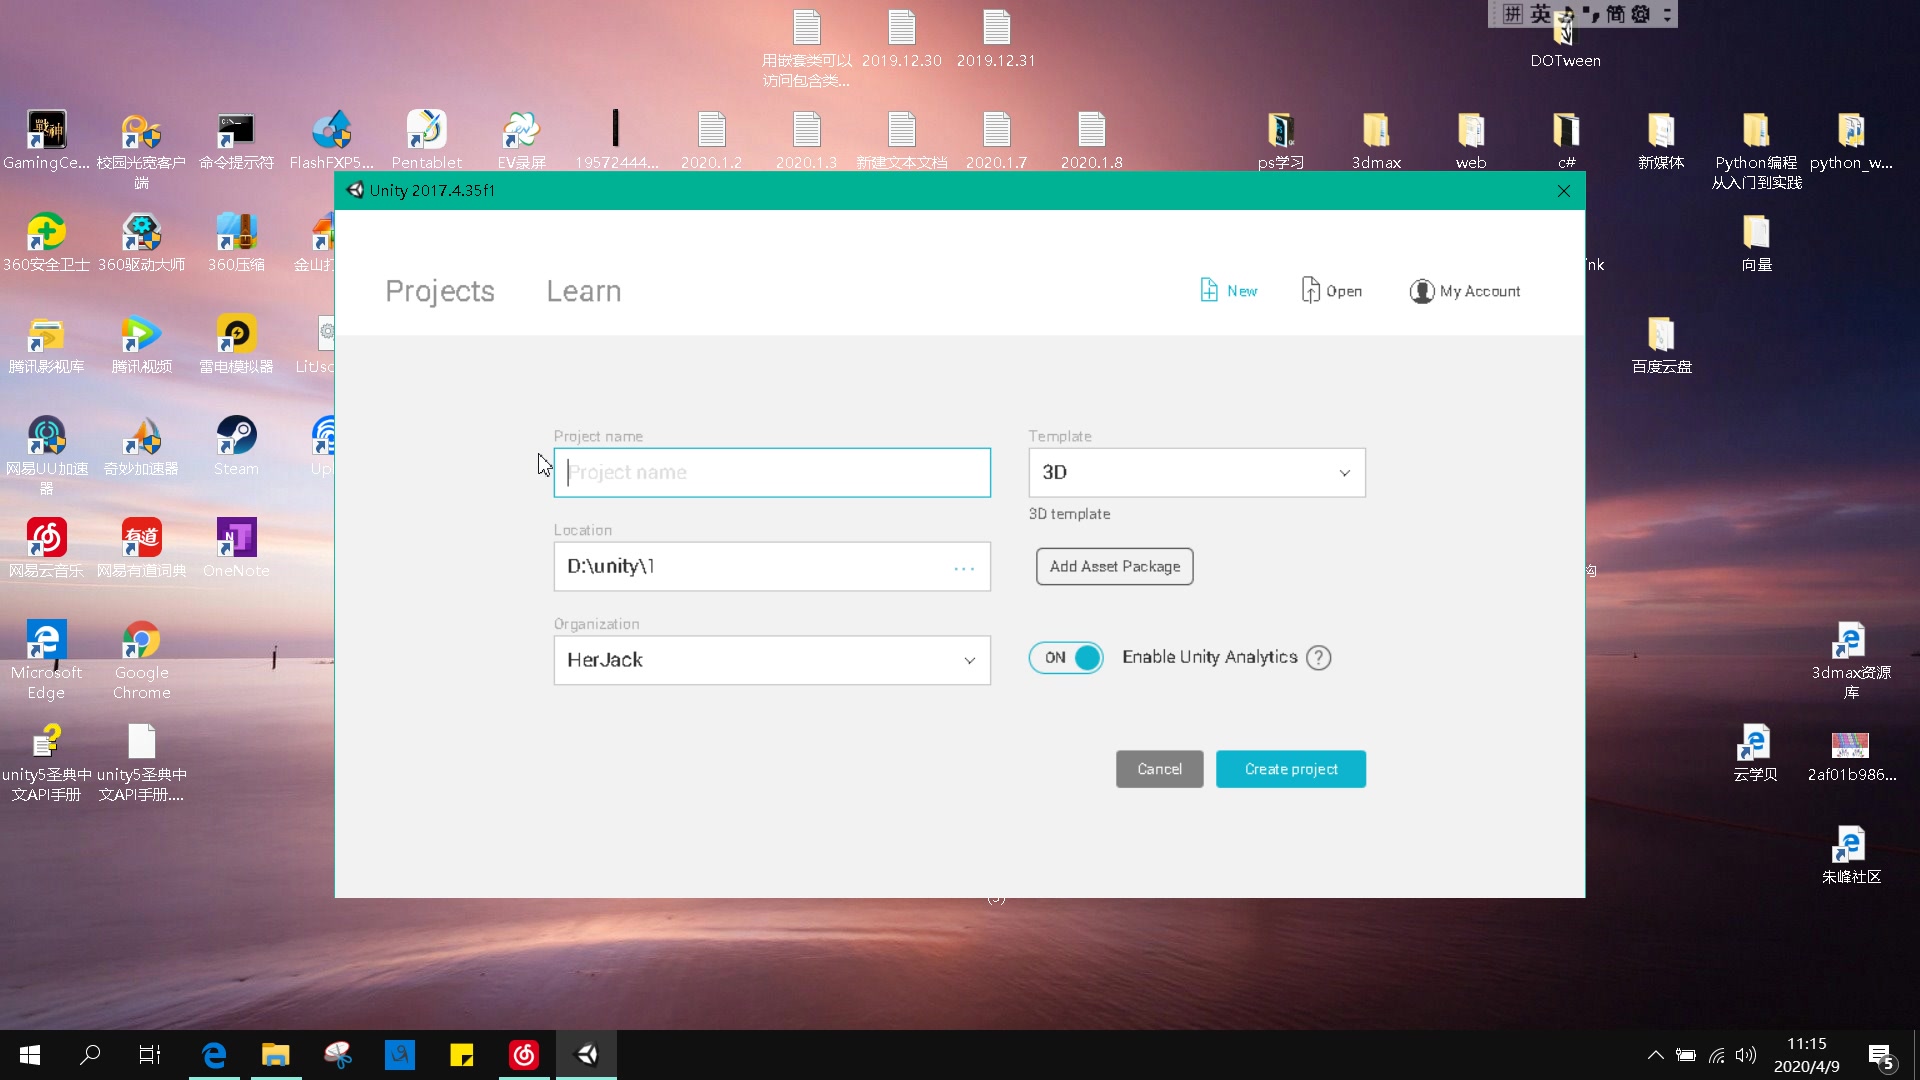Click into the Project name field

(771, 473)
